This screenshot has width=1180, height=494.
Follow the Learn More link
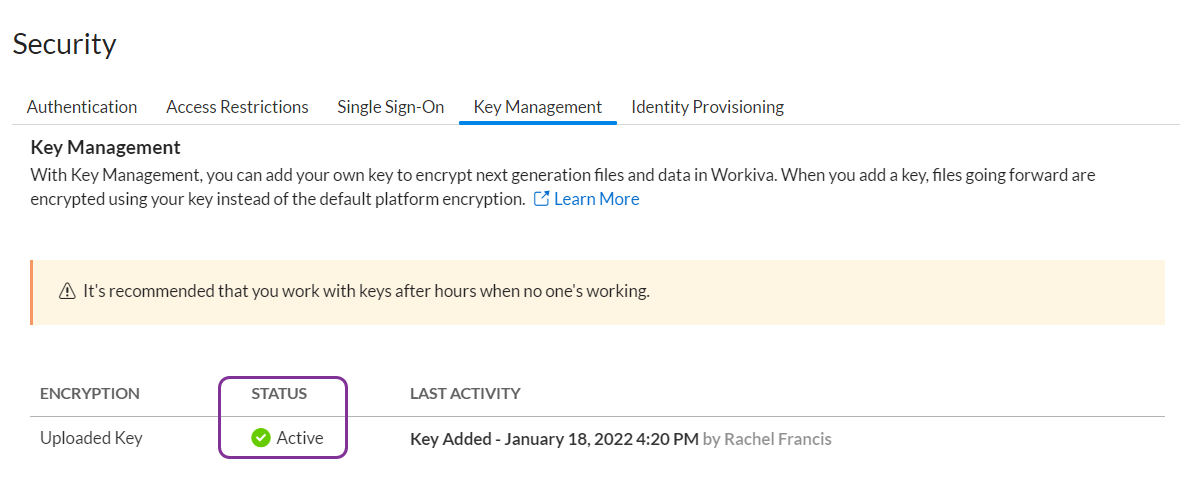point(596,199)
